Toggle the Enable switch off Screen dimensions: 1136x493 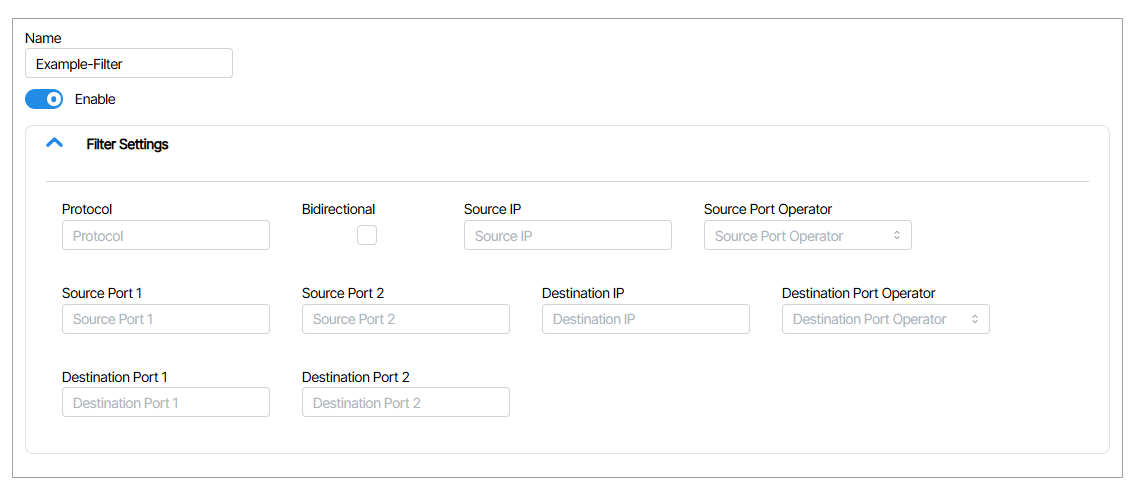coord(44,99)
